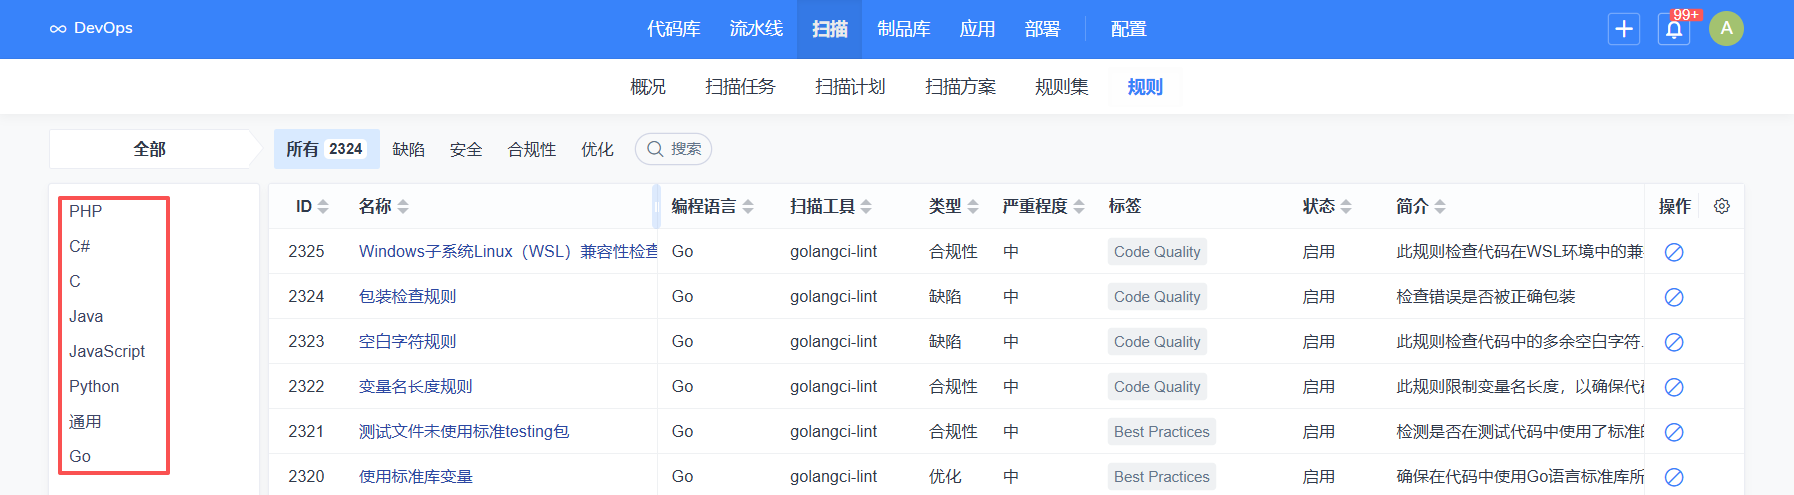Click disable icon for rule 2323
1794x495 pixels.
pos(1673,342)
